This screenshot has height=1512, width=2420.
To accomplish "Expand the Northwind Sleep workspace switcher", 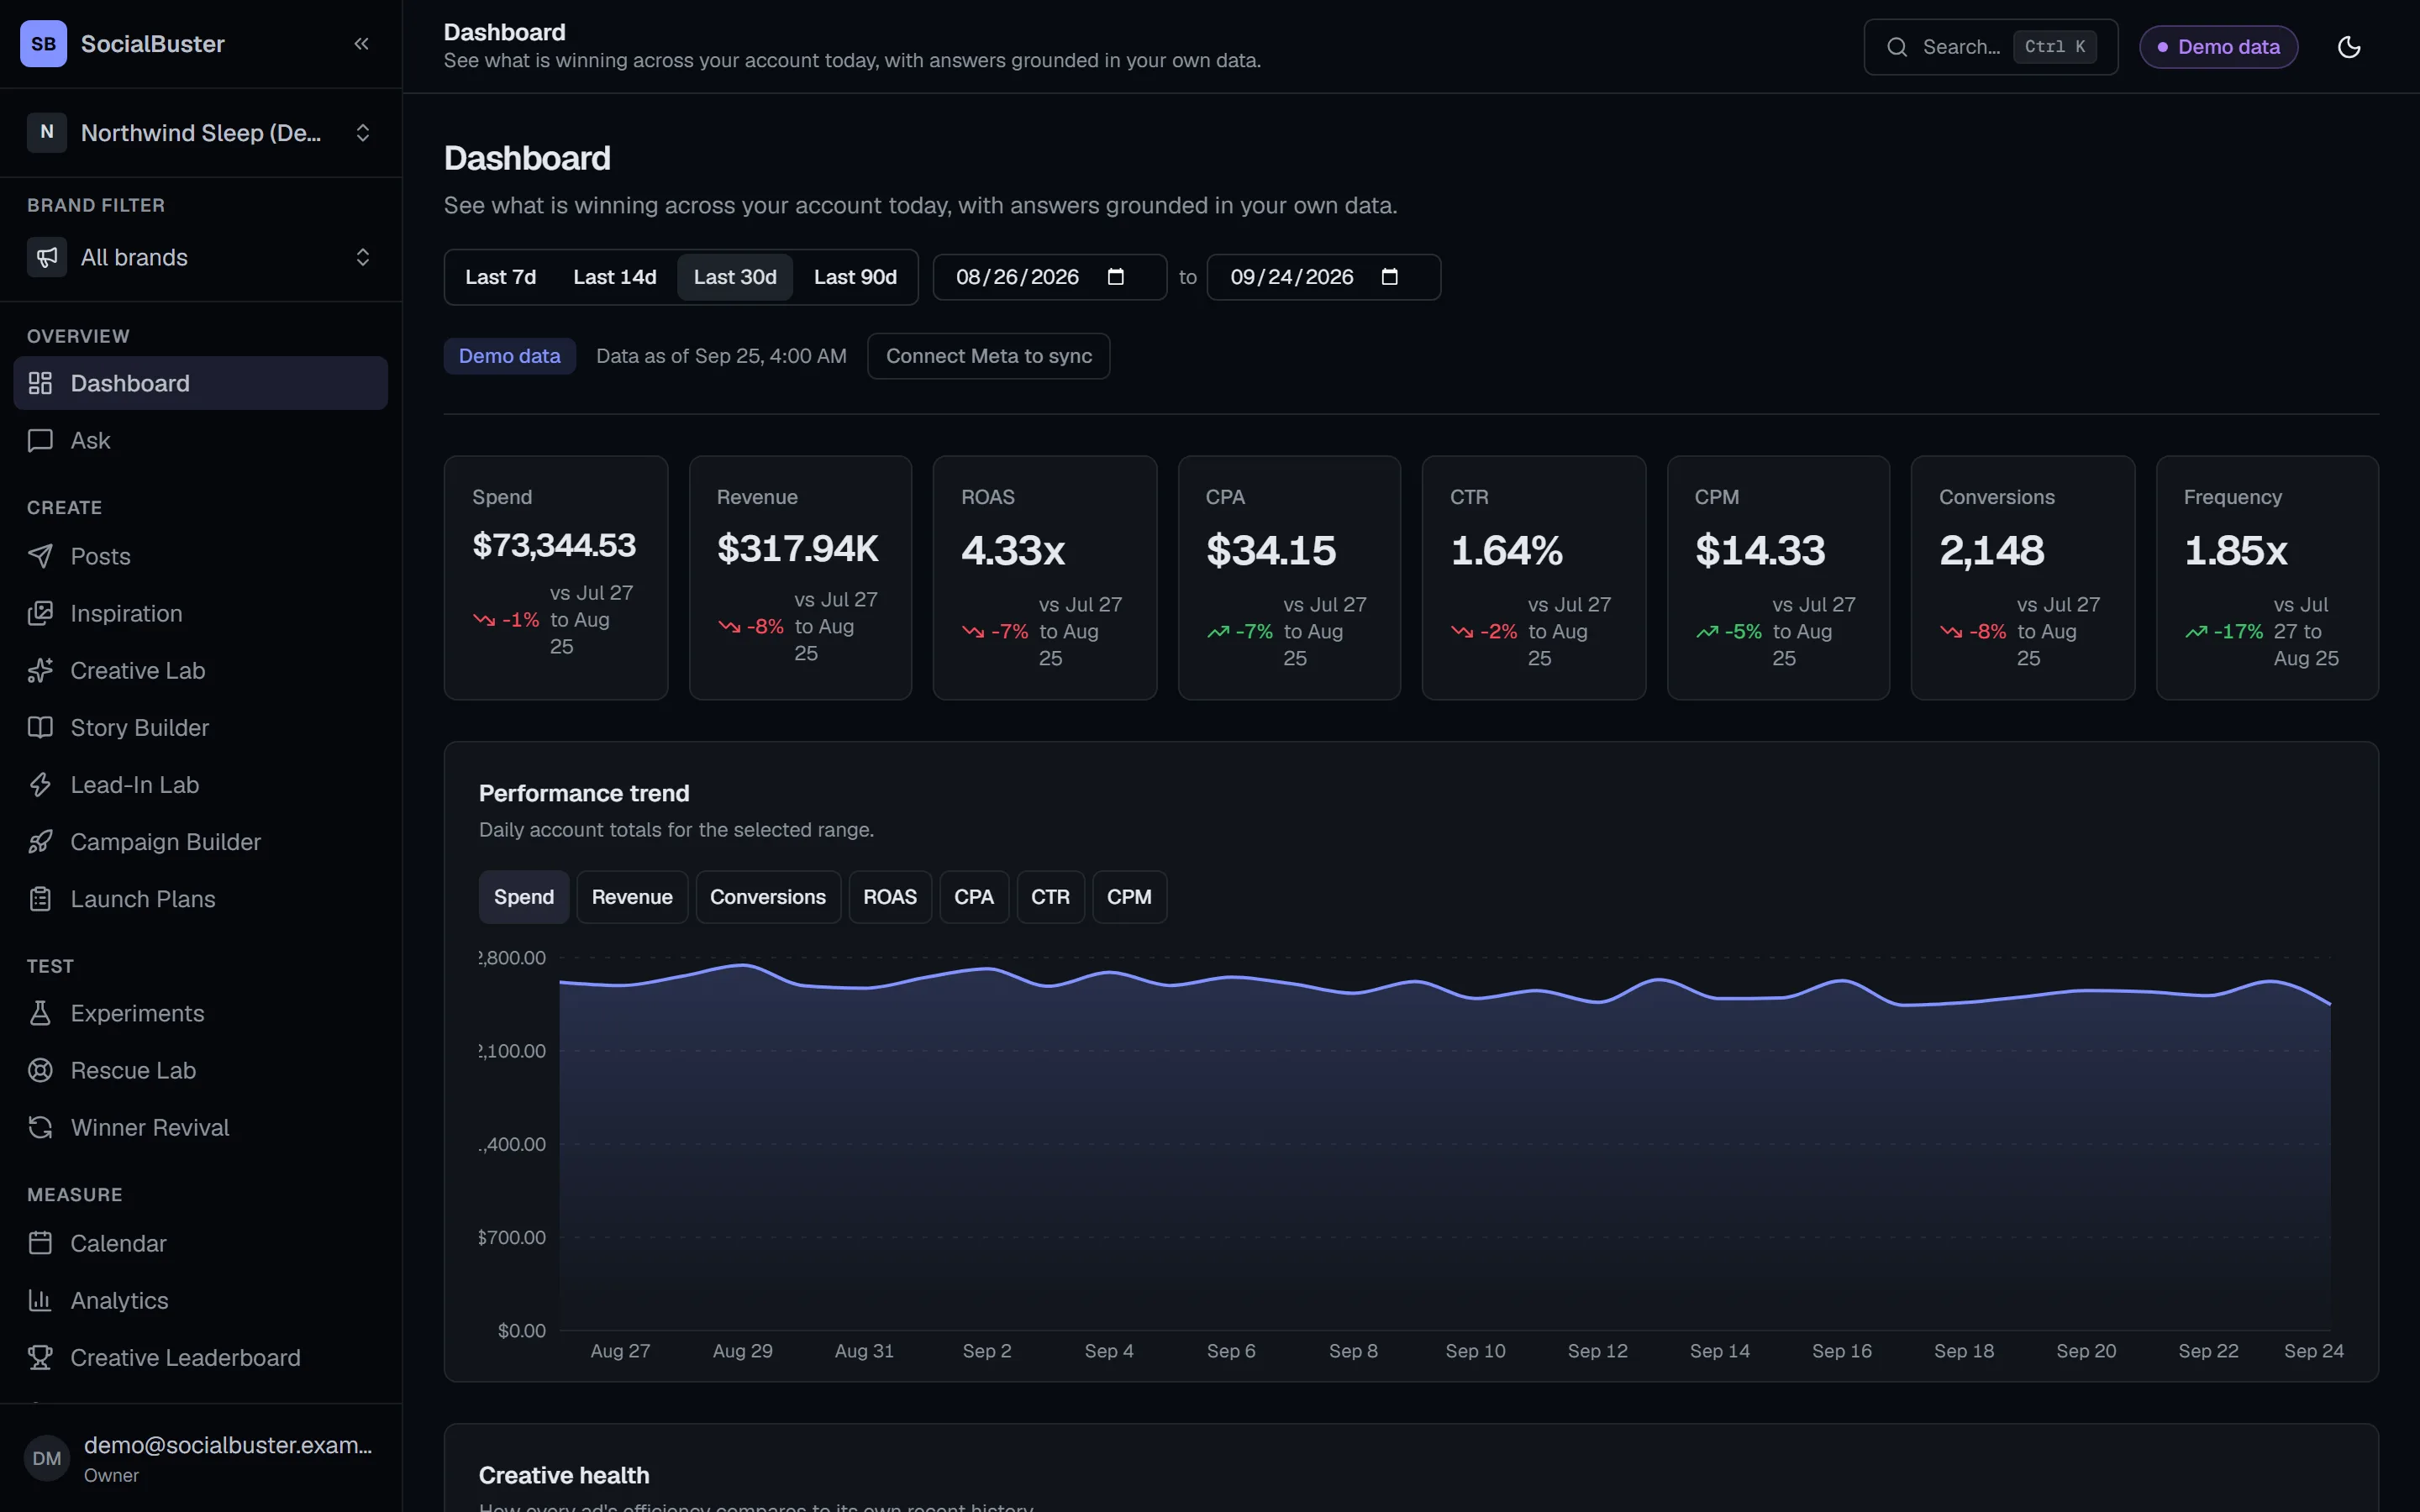I will coord(201,132).
